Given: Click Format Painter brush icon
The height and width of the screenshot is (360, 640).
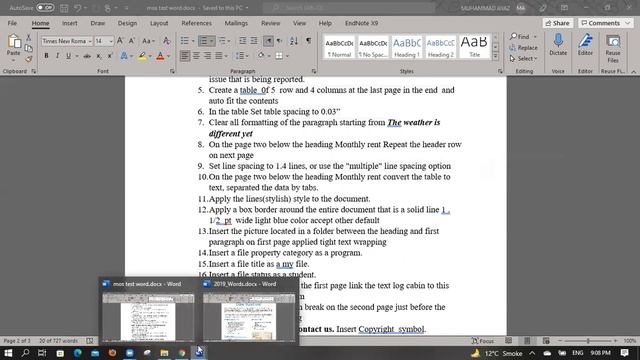Looking at the screenshot, I should click(29, 59).
